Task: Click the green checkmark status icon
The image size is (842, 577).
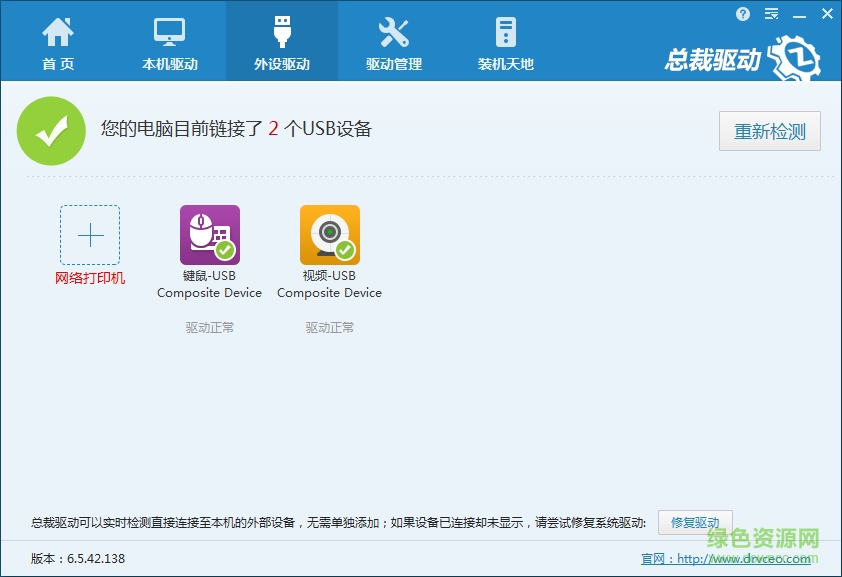Action: (51, 131)
